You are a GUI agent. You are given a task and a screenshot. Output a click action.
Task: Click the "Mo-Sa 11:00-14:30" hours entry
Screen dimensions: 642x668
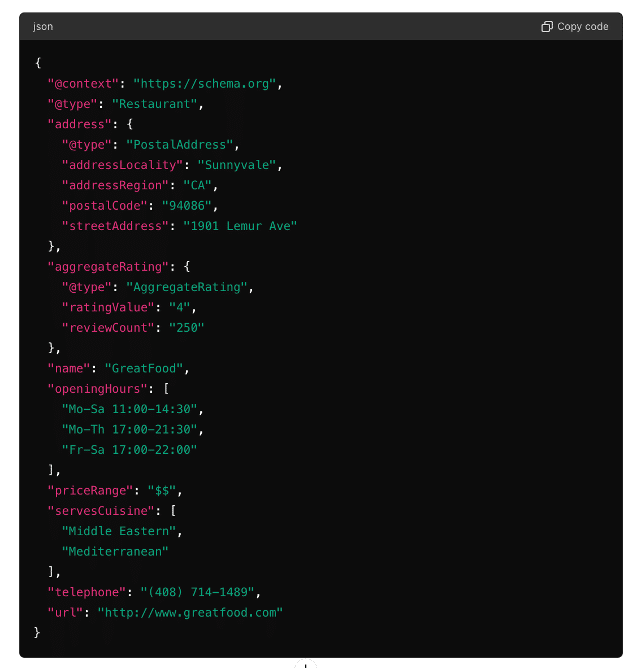click(130, 409)
